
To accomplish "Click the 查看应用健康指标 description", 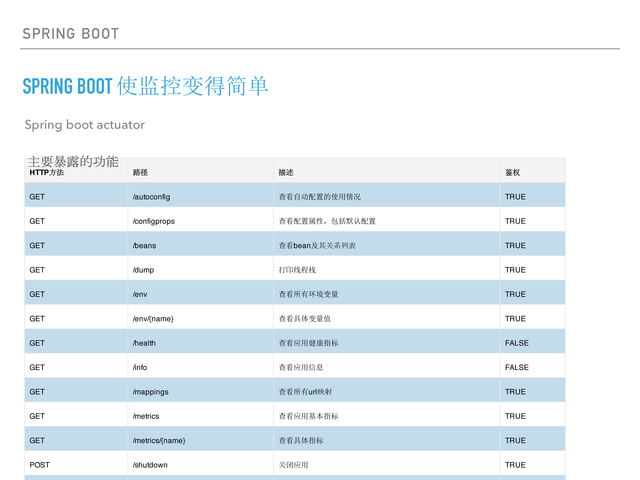I will [309, 343].
